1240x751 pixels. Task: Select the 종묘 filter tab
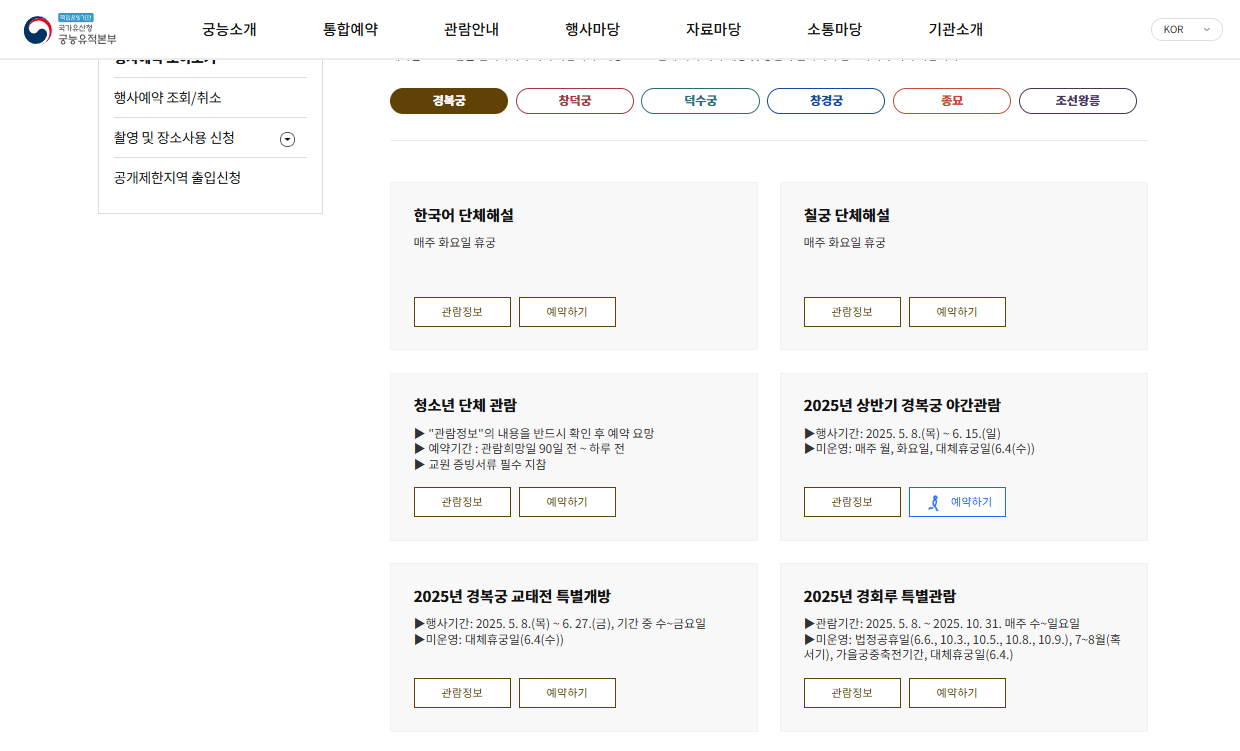(x=951, y=100)
